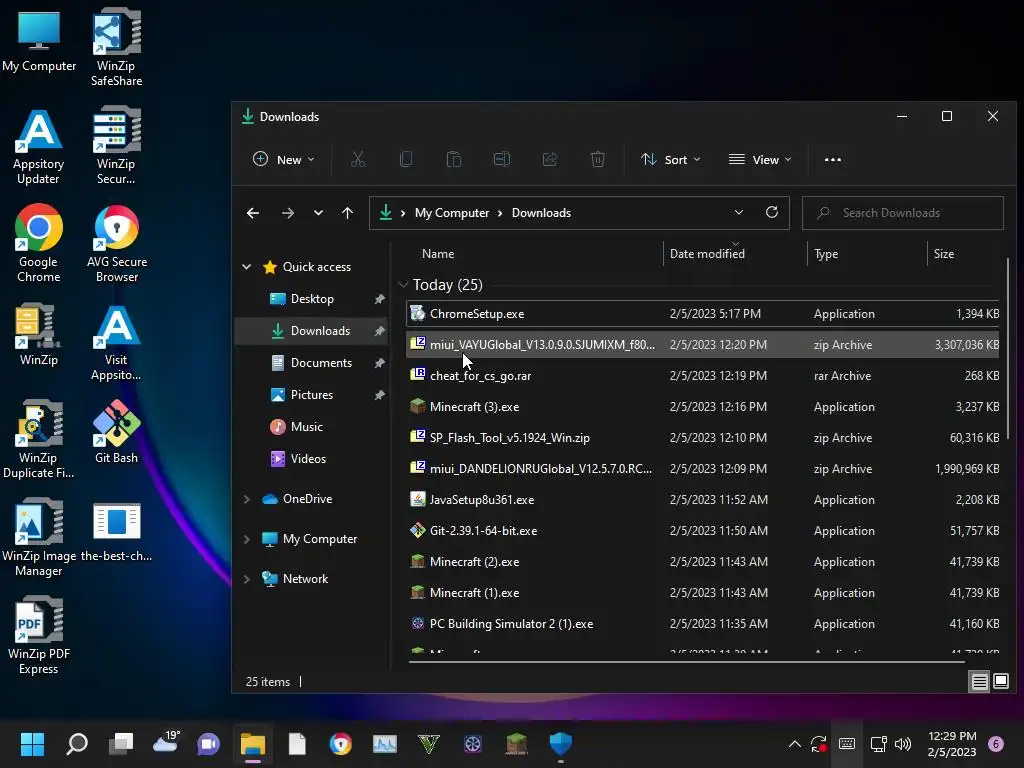Open WinZip SafeShare desktop icon

point(116,47)
